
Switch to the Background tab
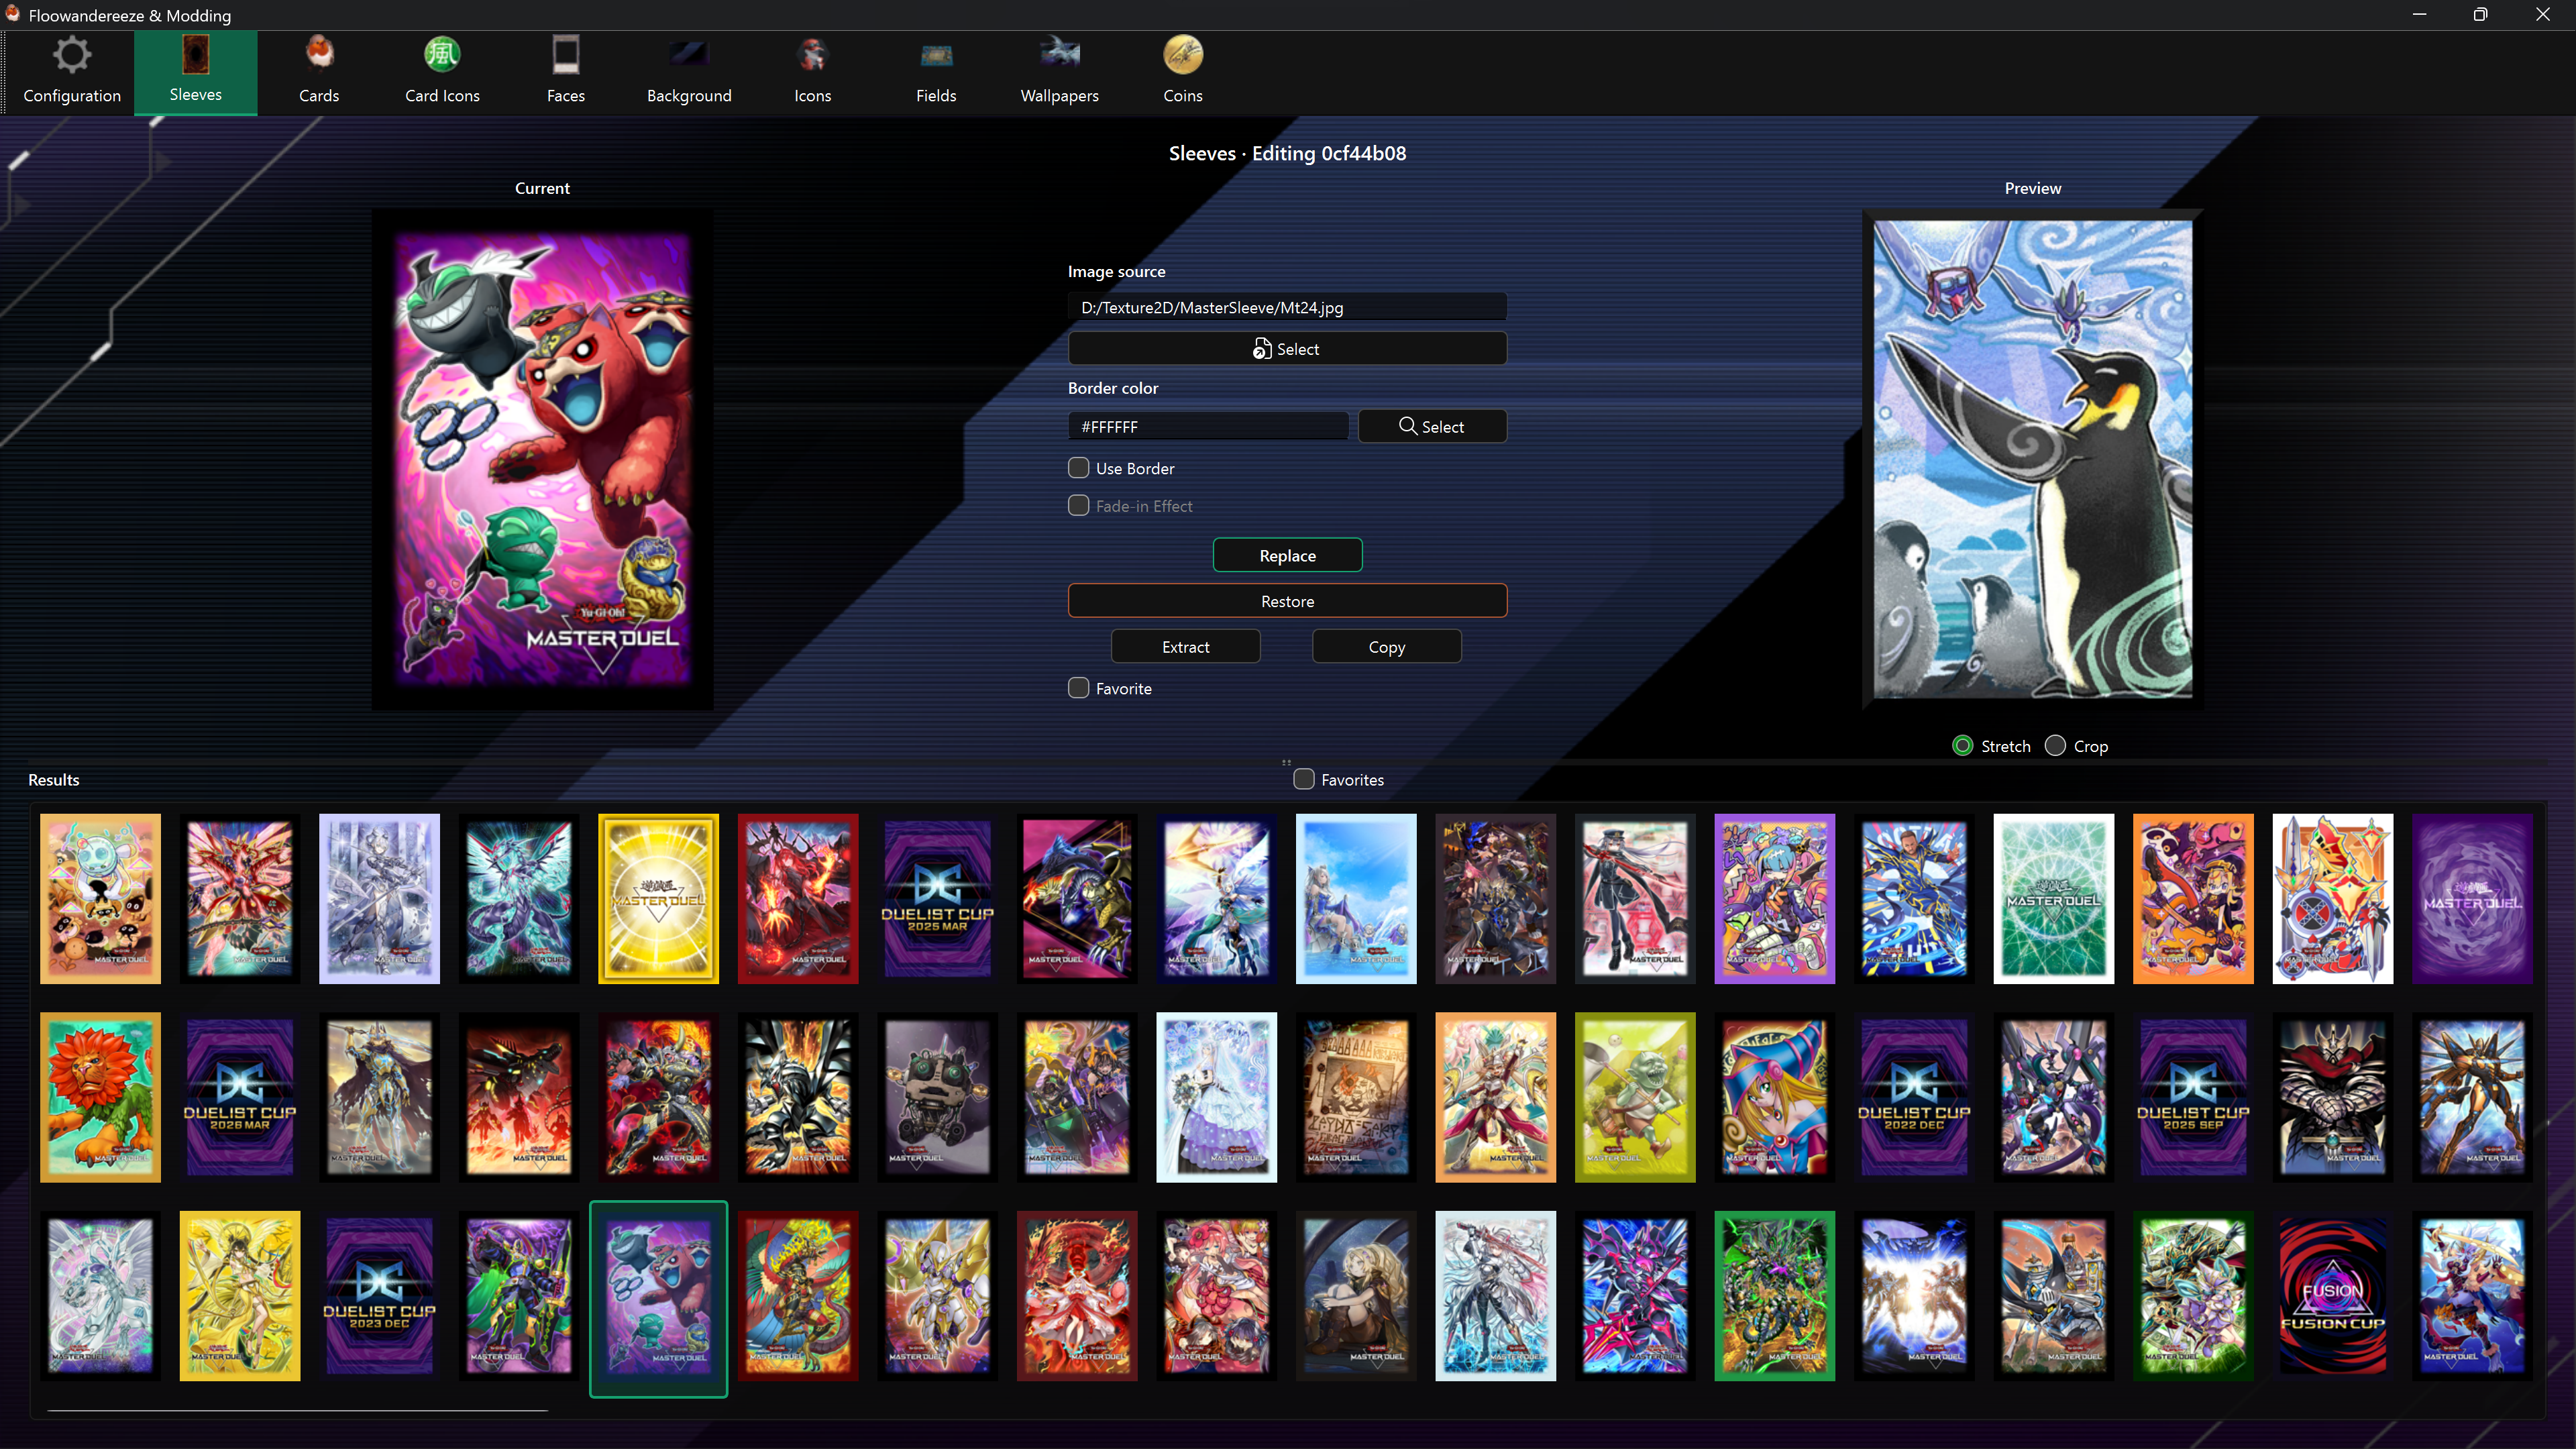pyautogui.click(x=689, y=72)
